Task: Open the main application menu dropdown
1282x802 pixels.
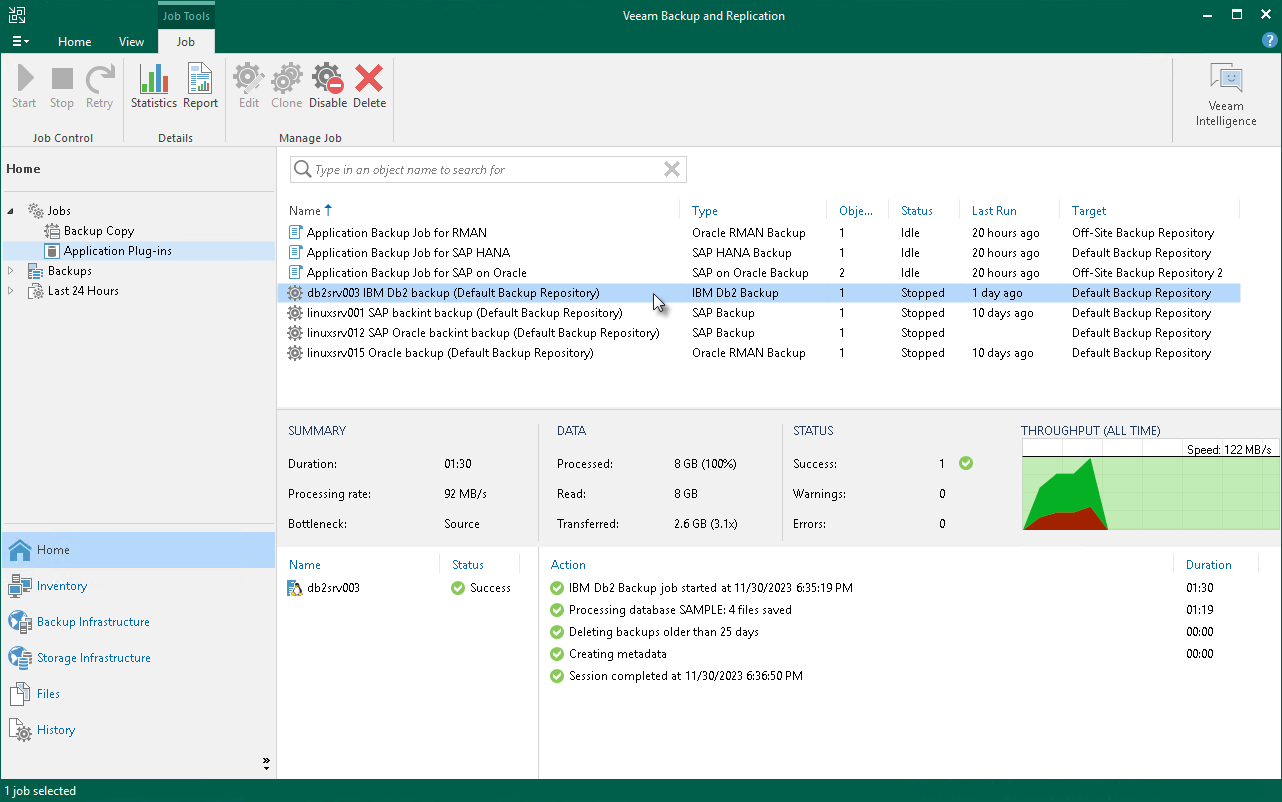Action: pos(19,41)
